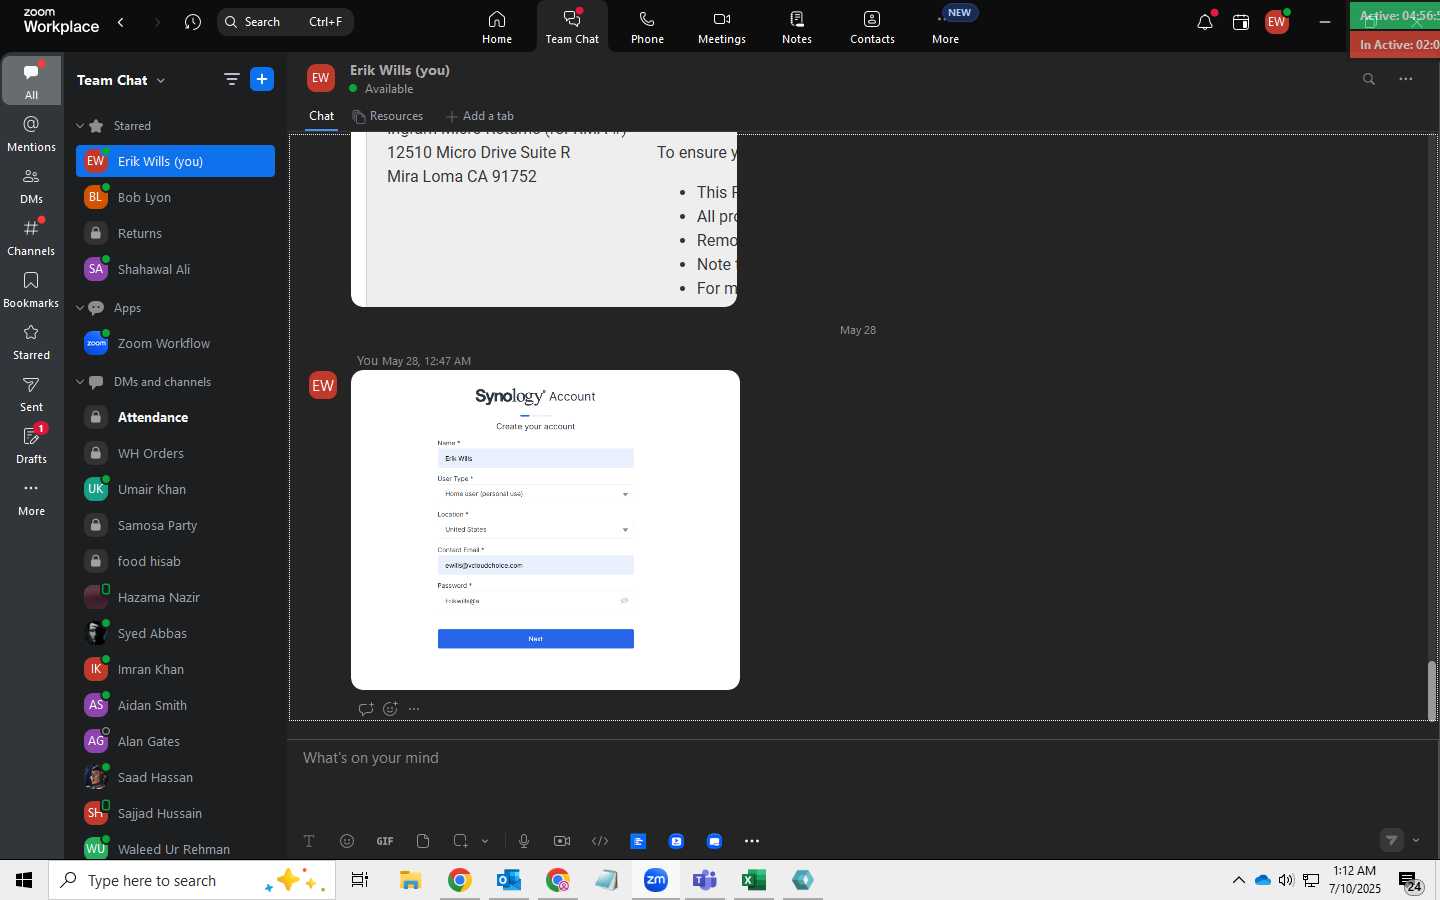The height and width of the screenshot is (900, 1440).
Task: Collapse the DMs and channels section
Action: click(80, 382)
